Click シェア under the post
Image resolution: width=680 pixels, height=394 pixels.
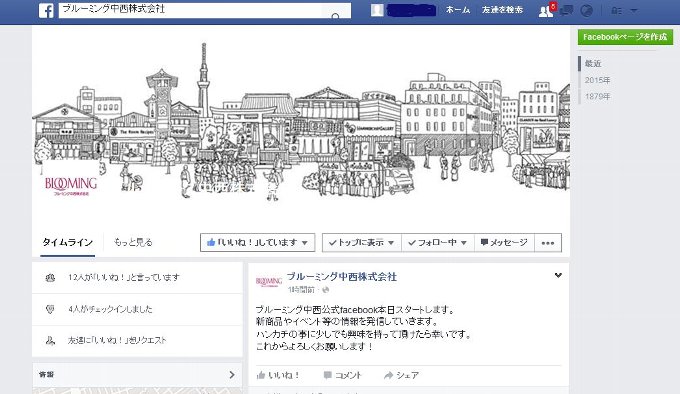tap(401, 375)
